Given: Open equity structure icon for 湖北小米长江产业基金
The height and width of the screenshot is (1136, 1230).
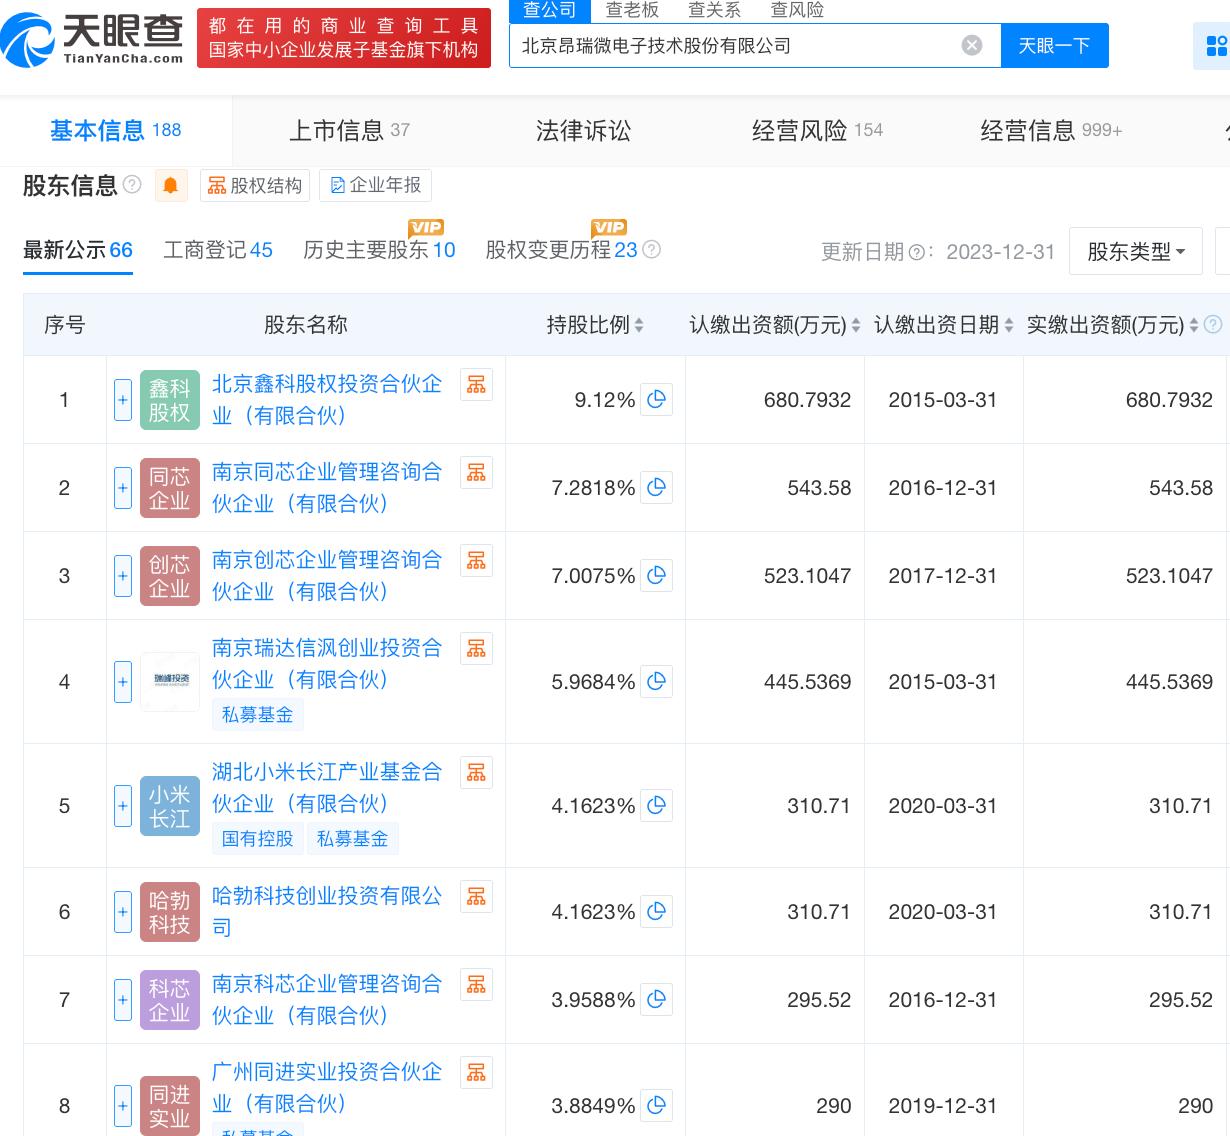Looking at the screenshot, I should tap(476, 773).
